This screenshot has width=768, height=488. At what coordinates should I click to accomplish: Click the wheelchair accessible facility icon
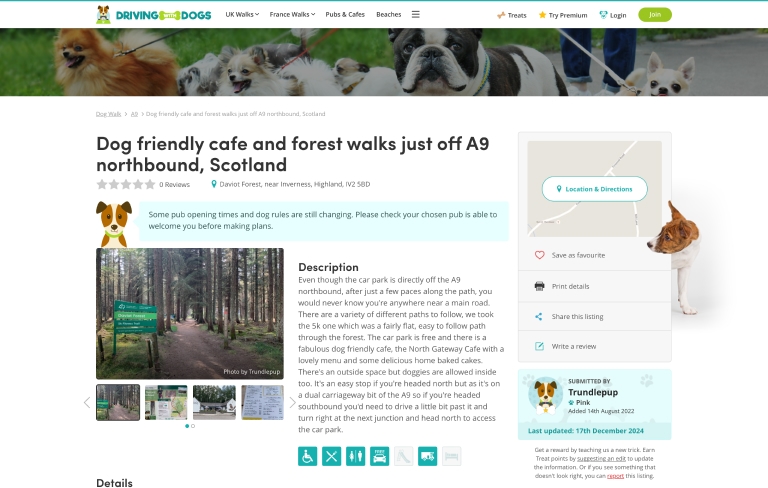point(307,456)
